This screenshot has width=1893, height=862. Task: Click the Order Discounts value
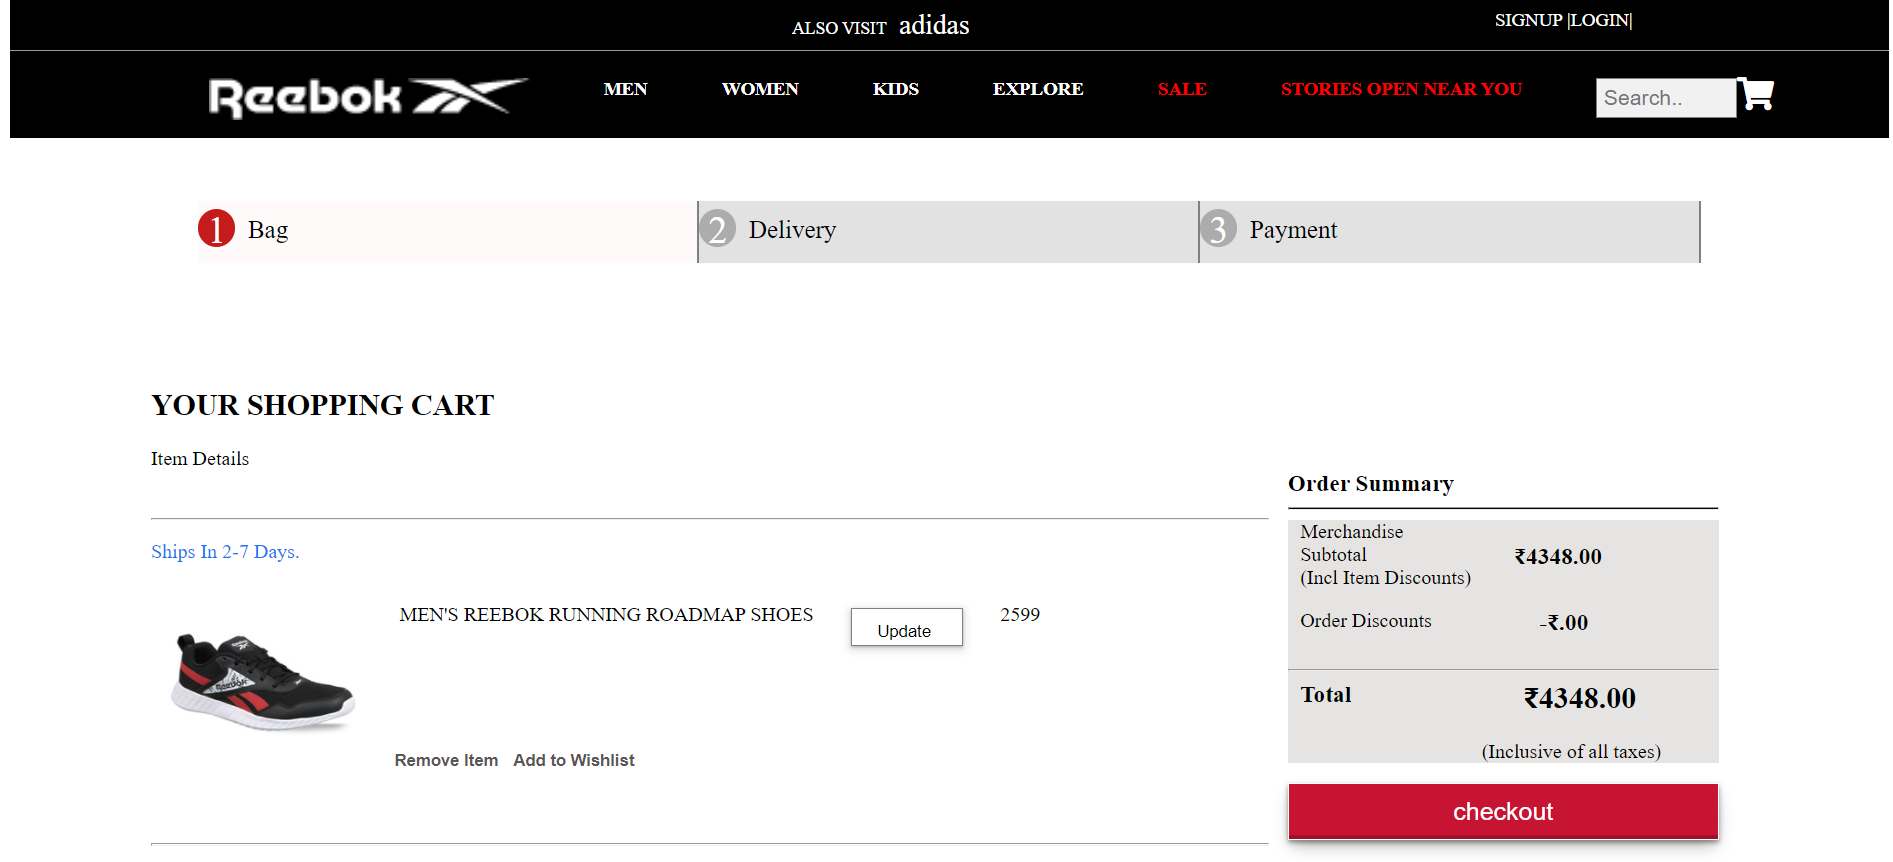(x=1563, y=622)
